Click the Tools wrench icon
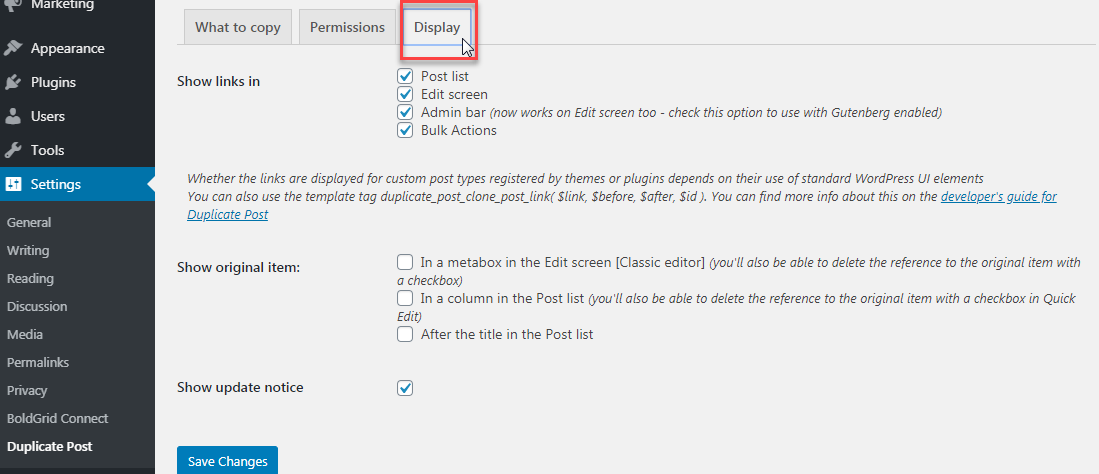 point(13,150)
